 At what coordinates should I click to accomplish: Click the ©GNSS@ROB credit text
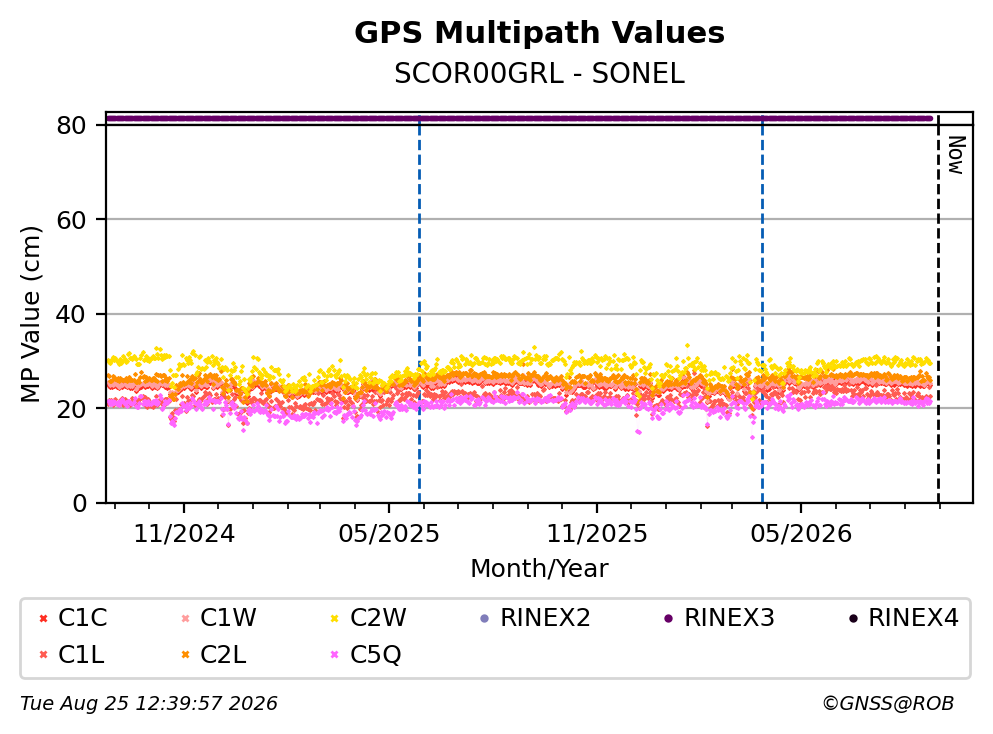point(888,704)
